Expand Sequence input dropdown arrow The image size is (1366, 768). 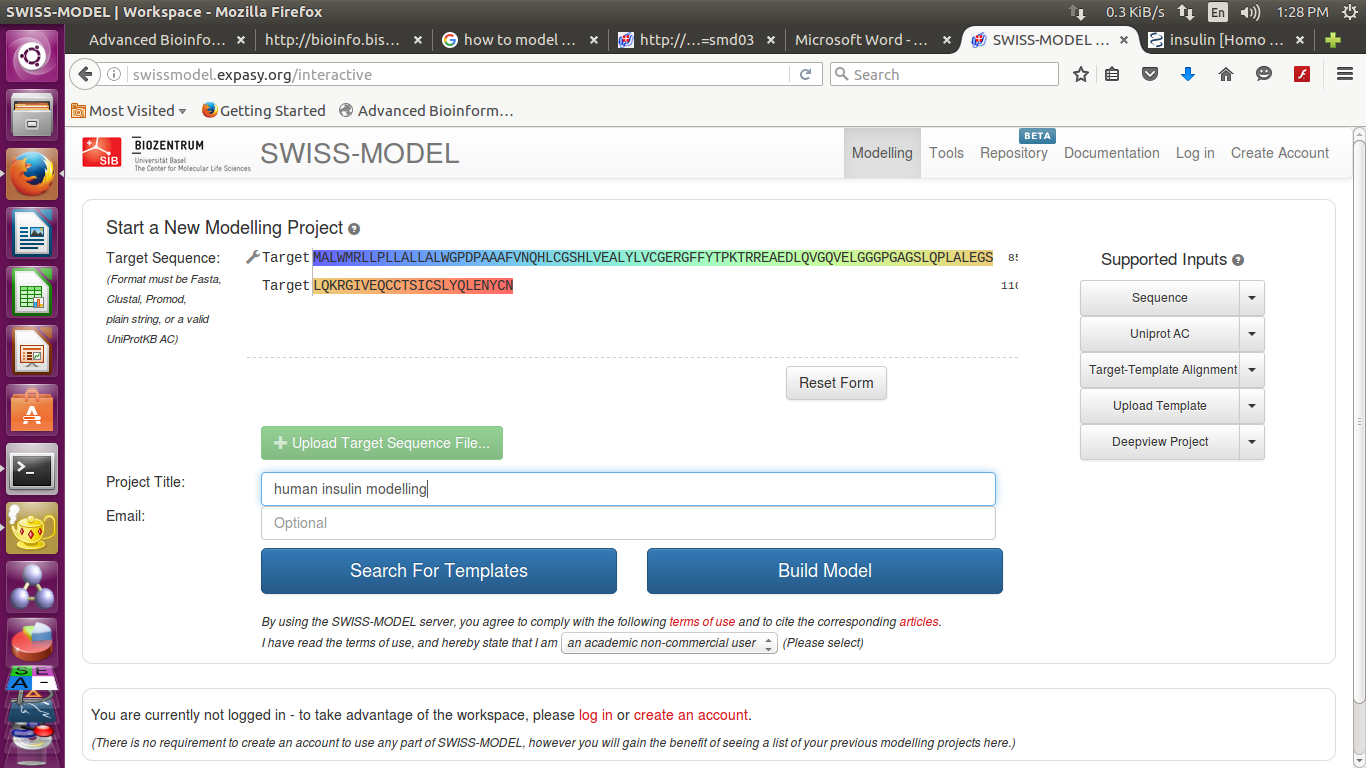pyautogui.click(x=1252, y=298)
